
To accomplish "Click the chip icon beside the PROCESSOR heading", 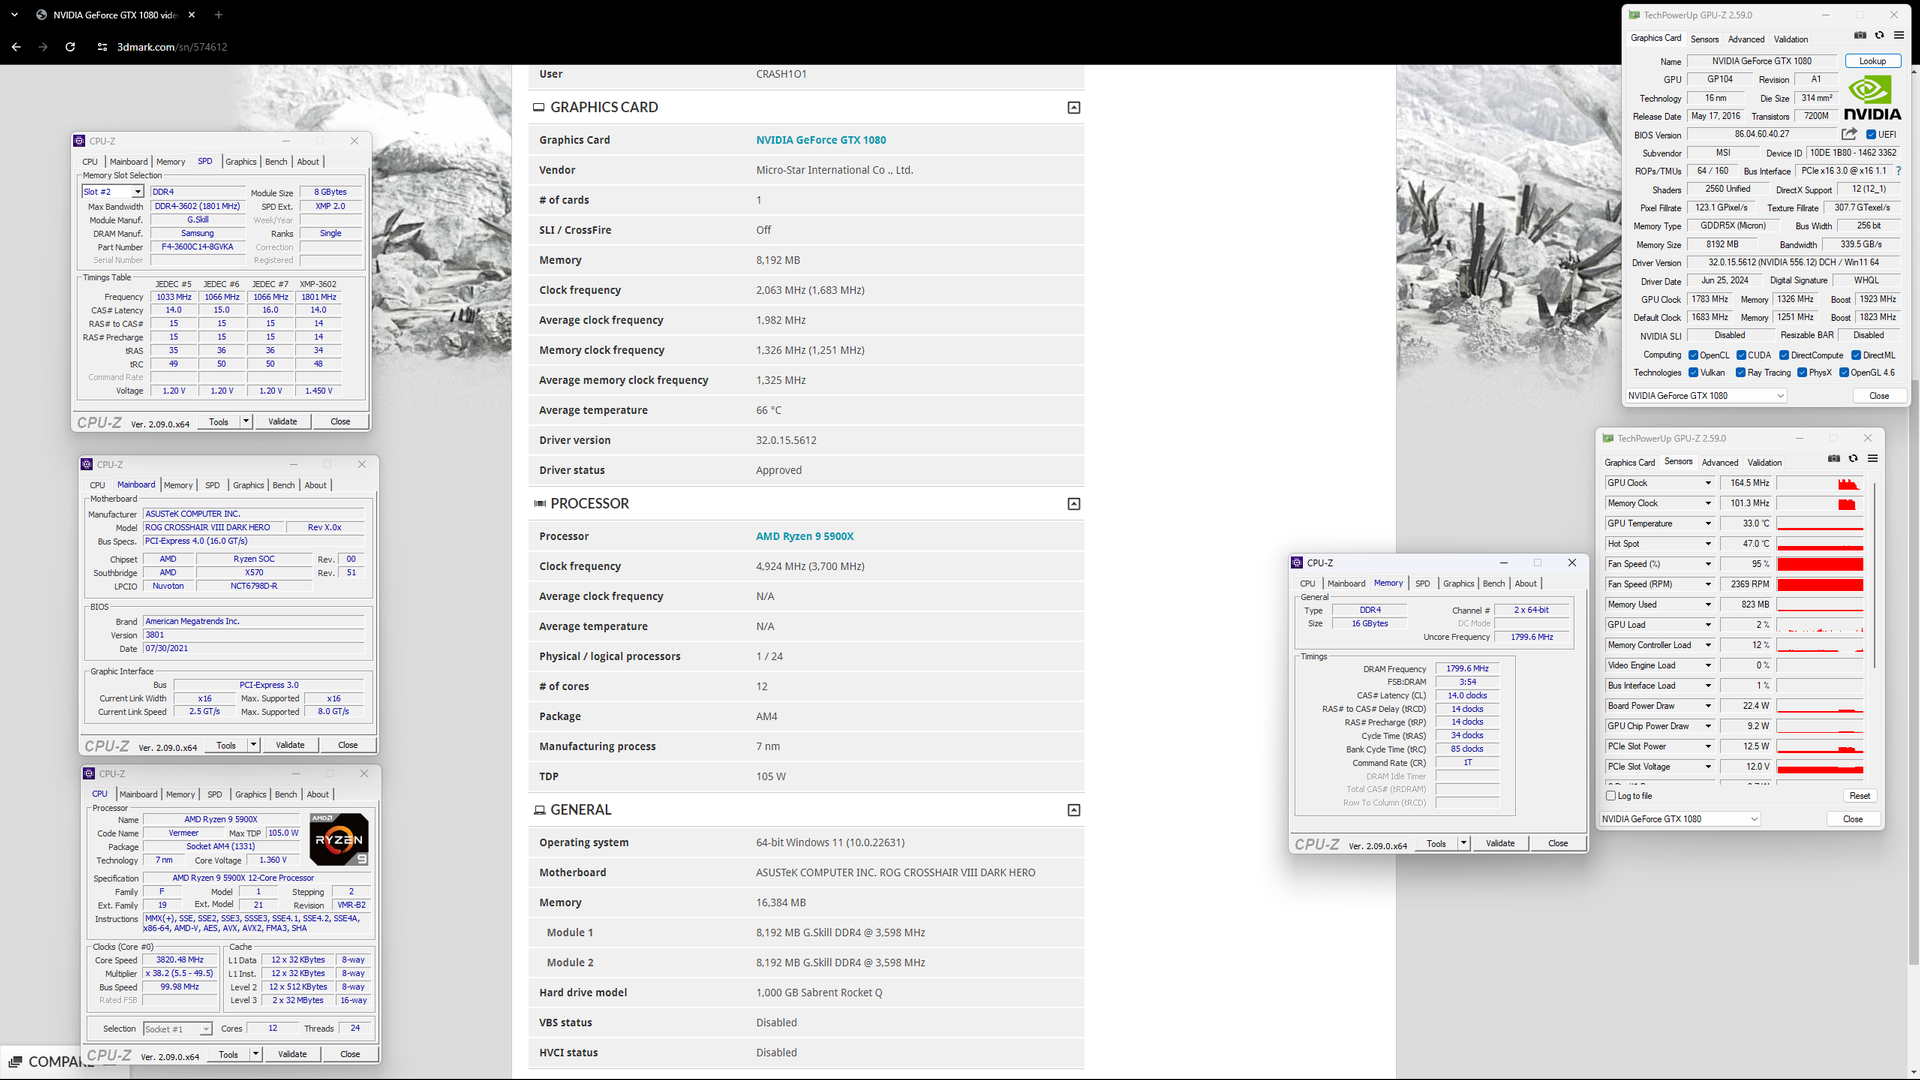I will (x=539, y=504).
